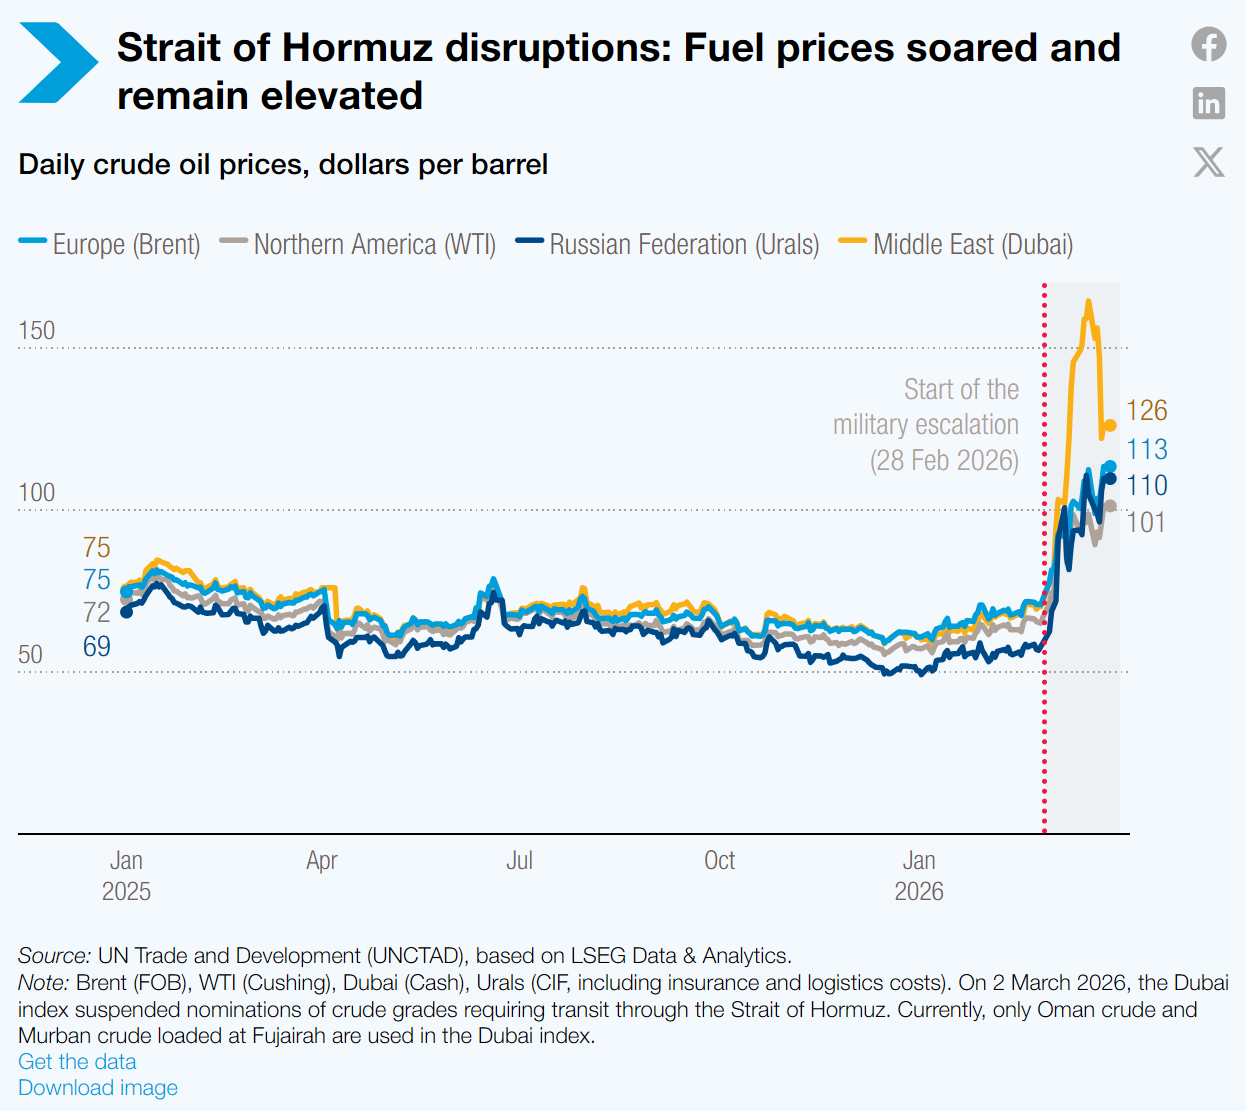Image resolution: width=1246 pixels, height=1111 pixels.
Task: Click the Jan 2026 axis label
Action: pyautogui.click(x=919, y=876)
